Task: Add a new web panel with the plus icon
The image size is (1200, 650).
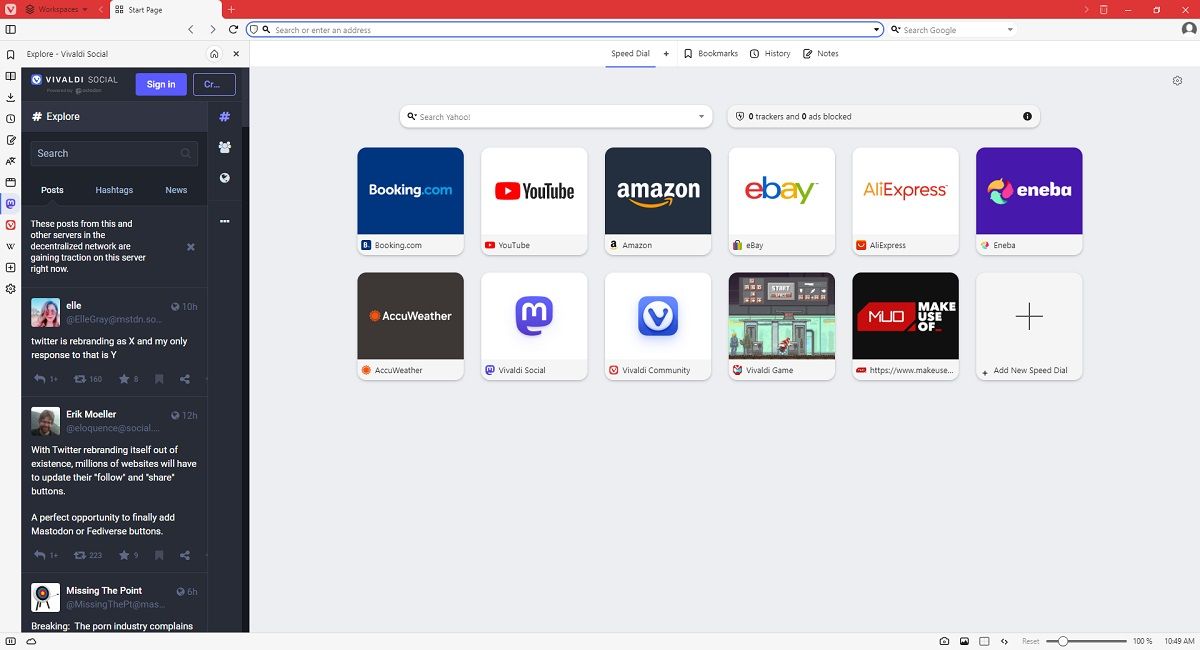Action: click(x=10, y=268)
